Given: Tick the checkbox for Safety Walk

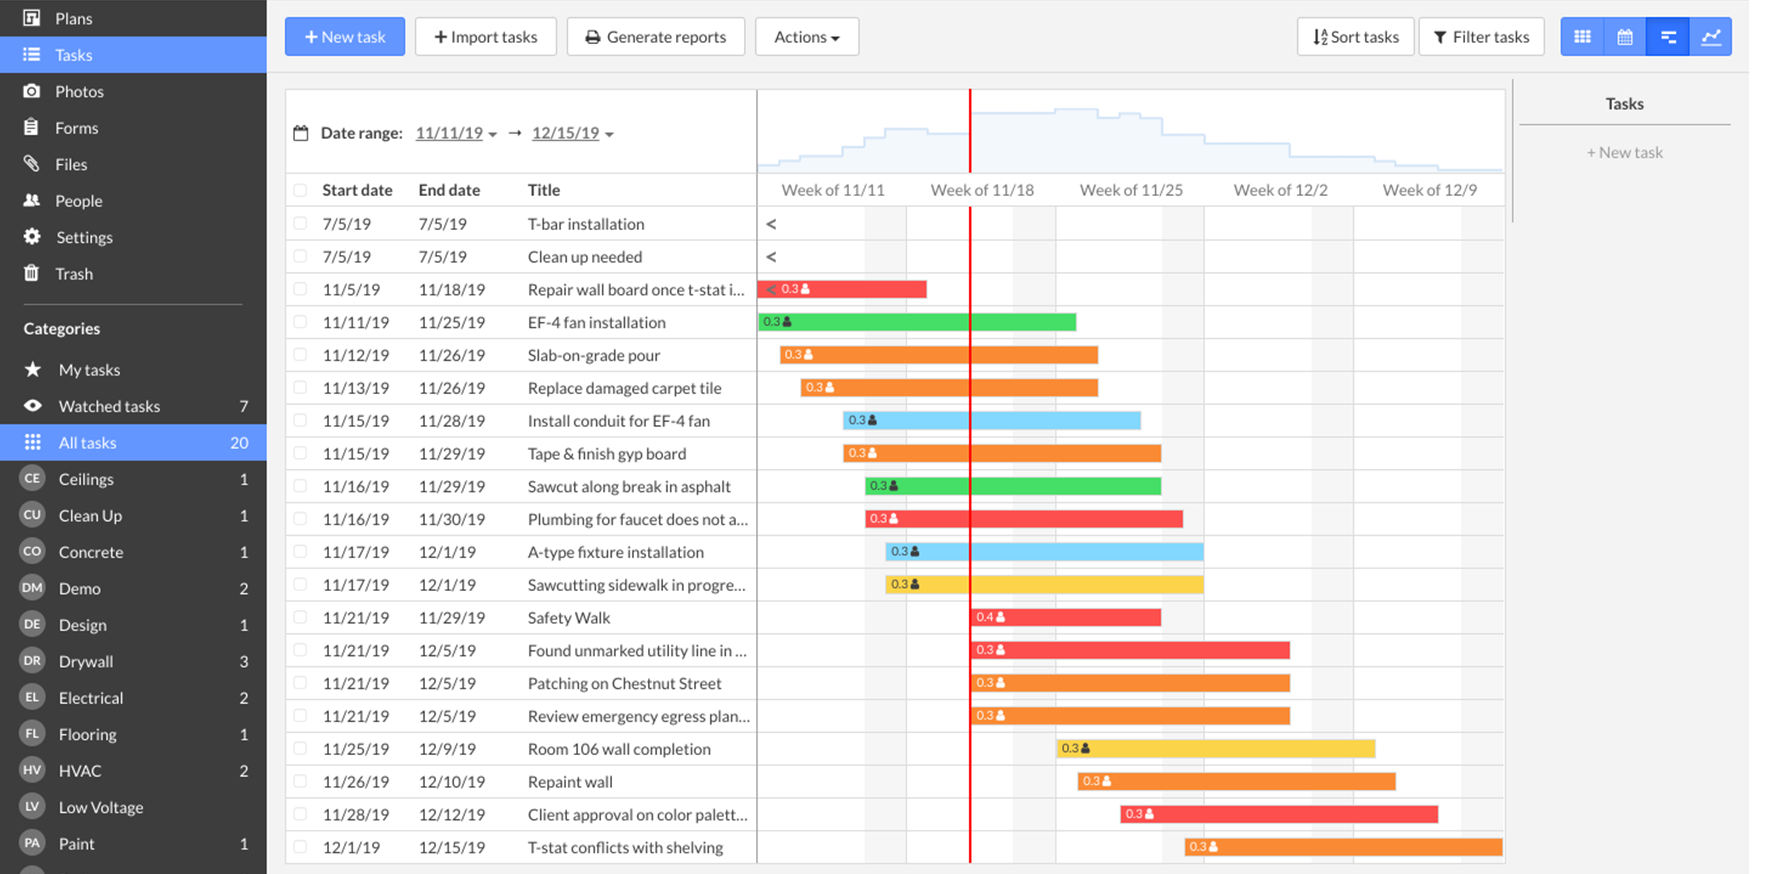Looking at the screenshot, I should coord(300,618).
